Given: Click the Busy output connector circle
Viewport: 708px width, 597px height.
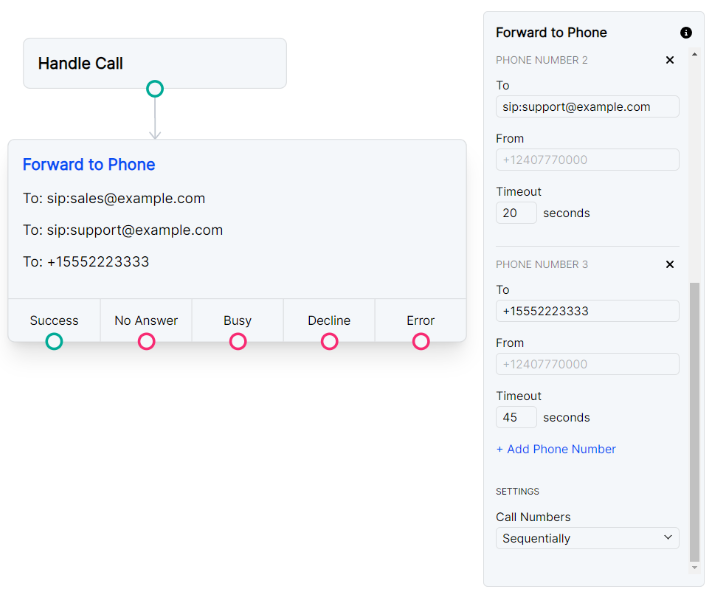Looking at the screenshot, I should (238, 341).
